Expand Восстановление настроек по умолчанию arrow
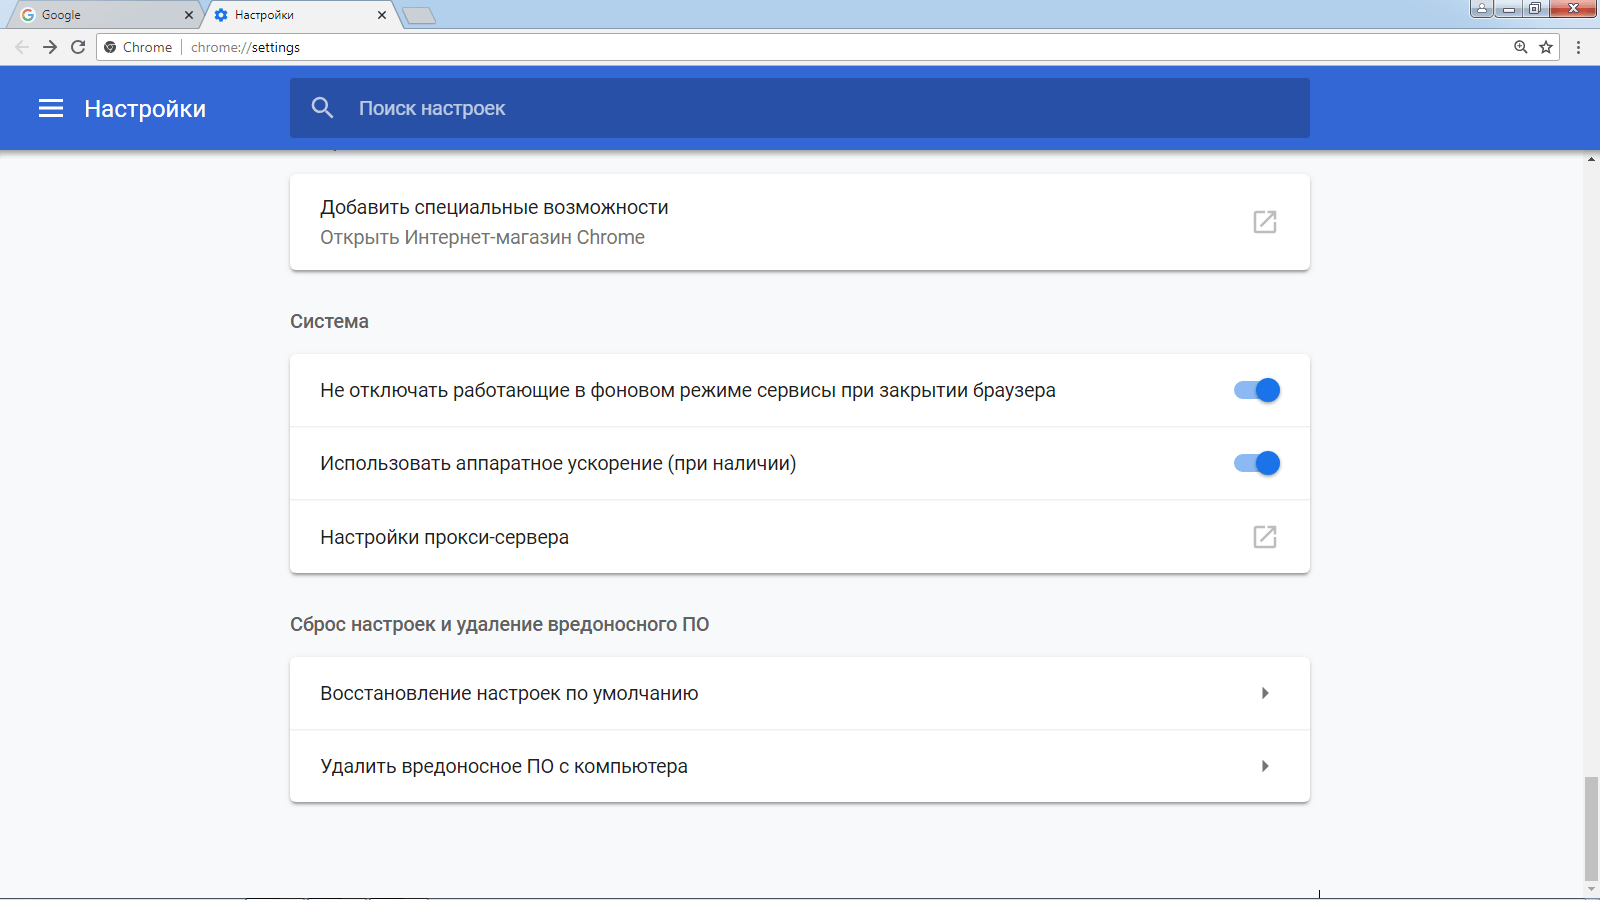This screenshot has height=900, width=1600. pyautogui.click(x=1265, y=693)
